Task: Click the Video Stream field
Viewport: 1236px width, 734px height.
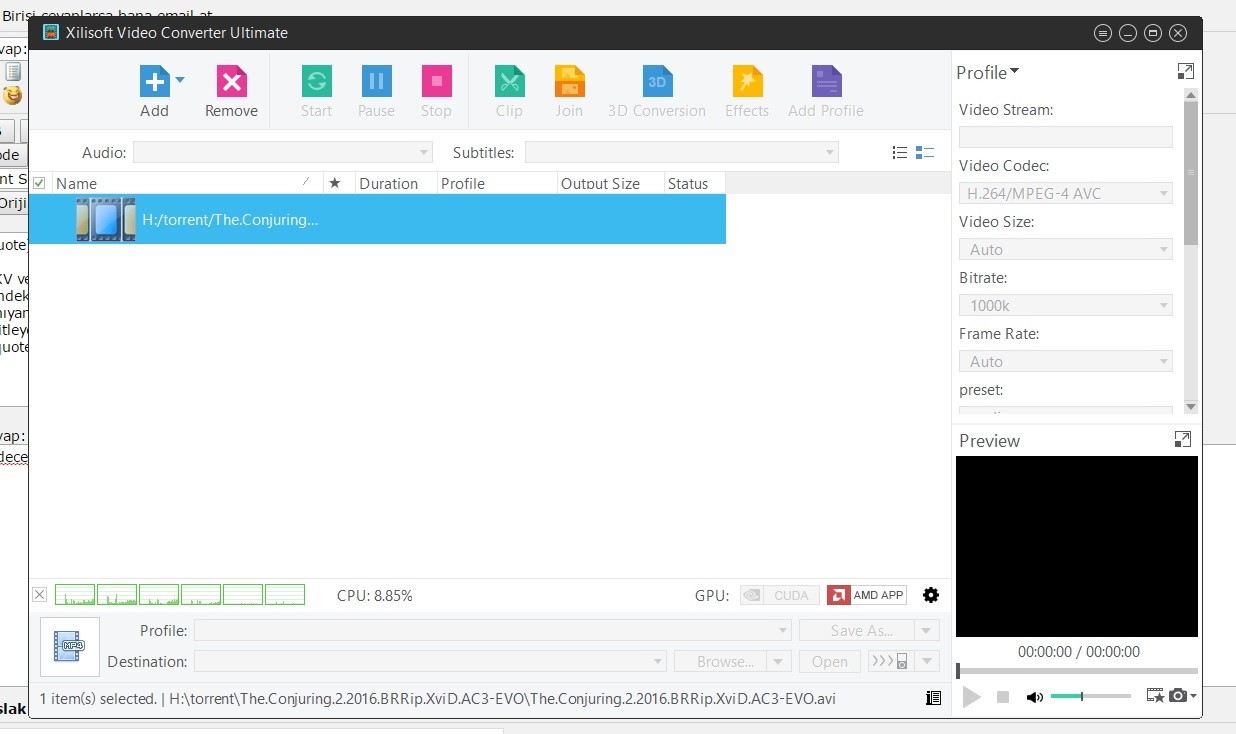Action: coord(1066,137)
